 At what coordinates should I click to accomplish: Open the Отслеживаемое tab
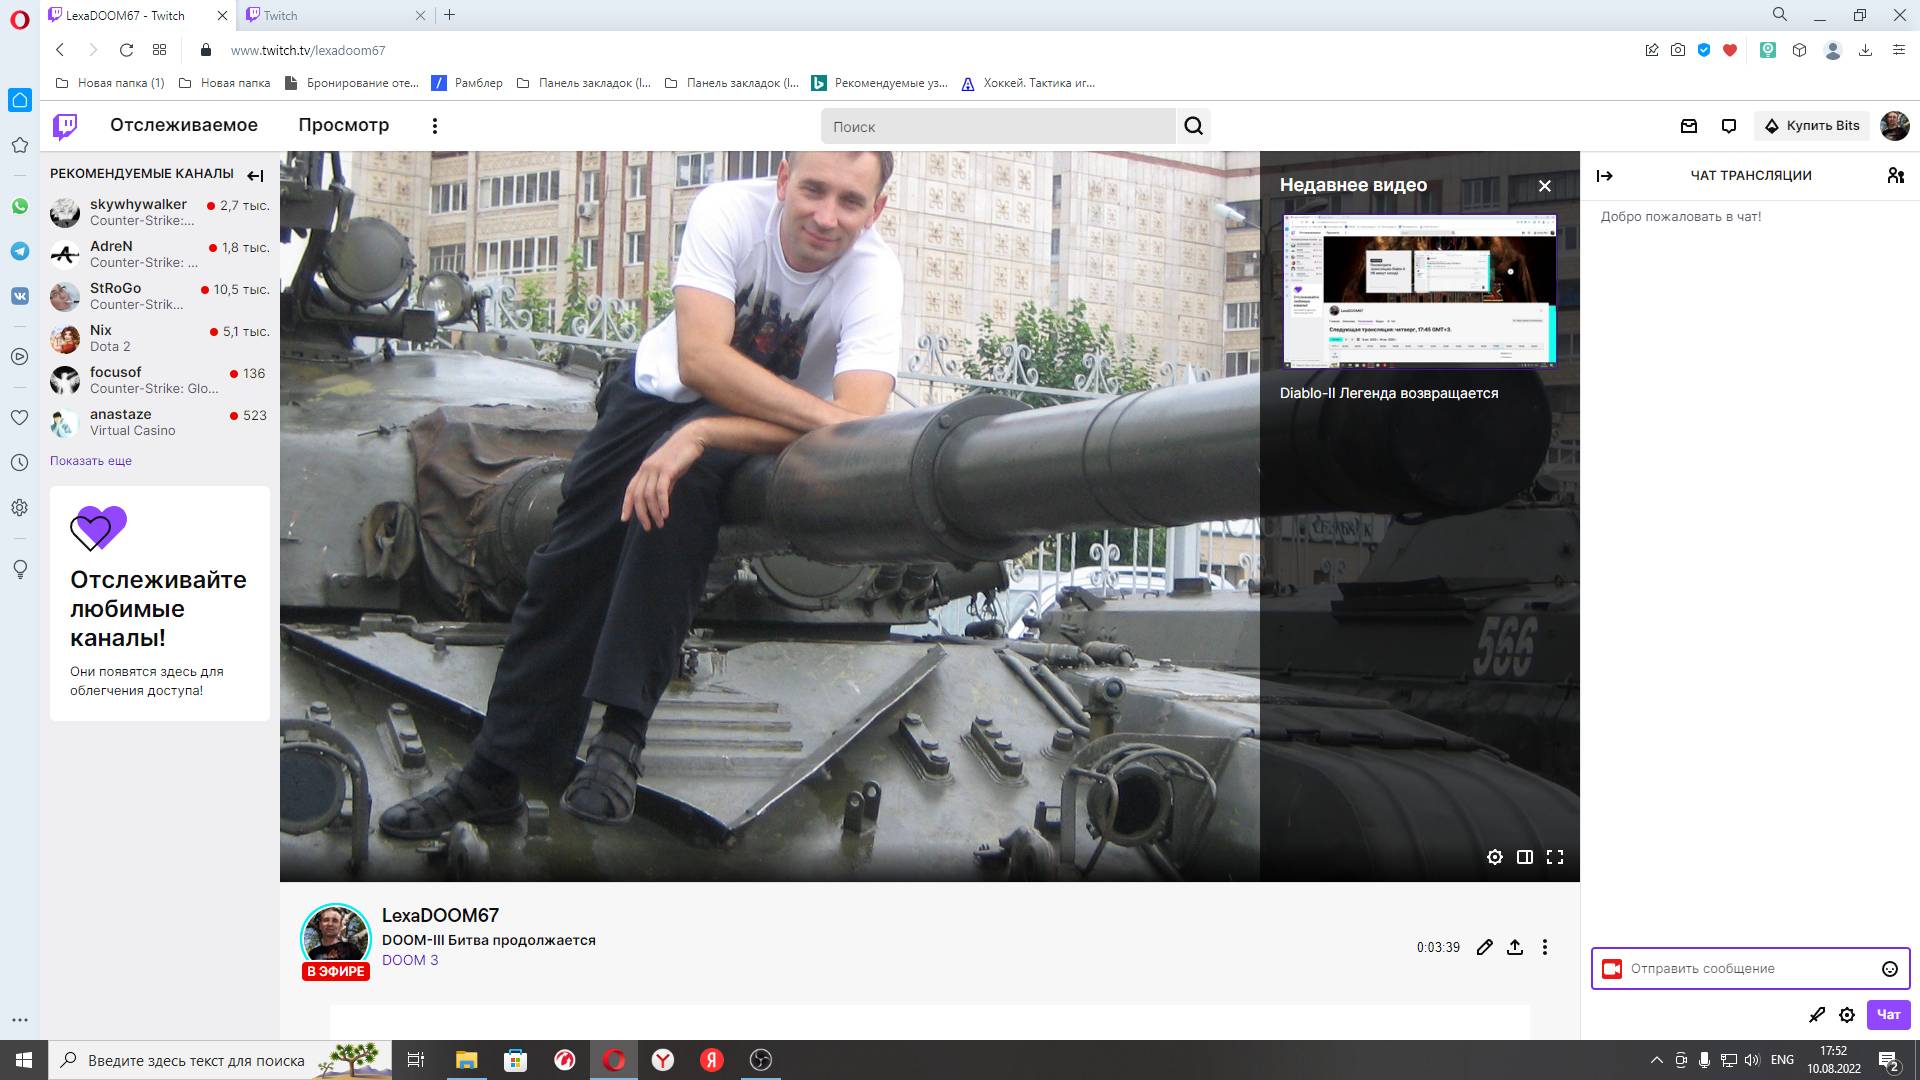(184, 125)
